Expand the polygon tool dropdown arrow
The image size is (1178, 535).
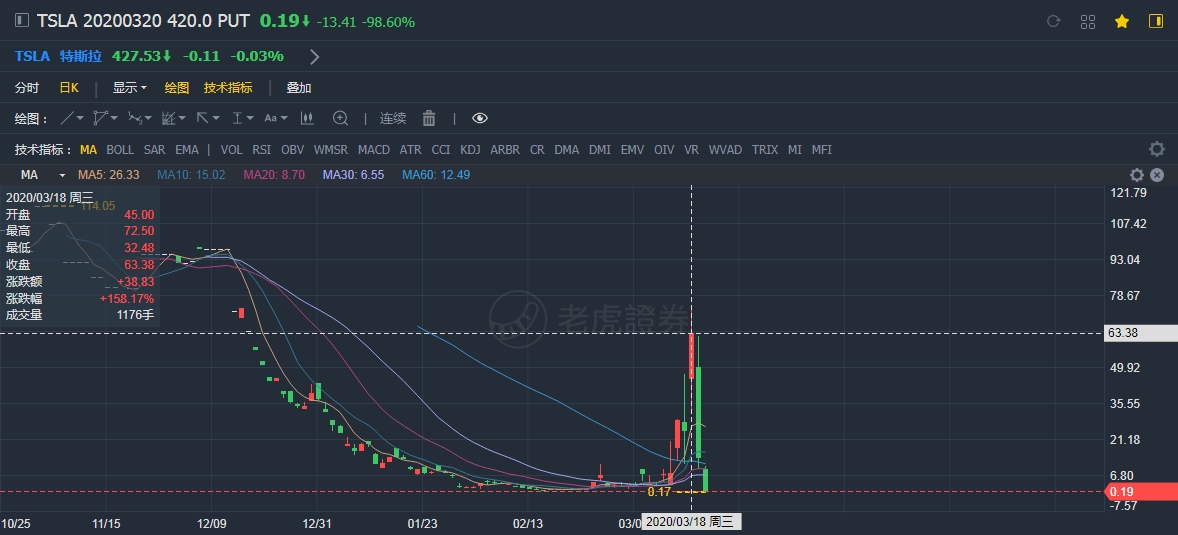pos(114,118)
